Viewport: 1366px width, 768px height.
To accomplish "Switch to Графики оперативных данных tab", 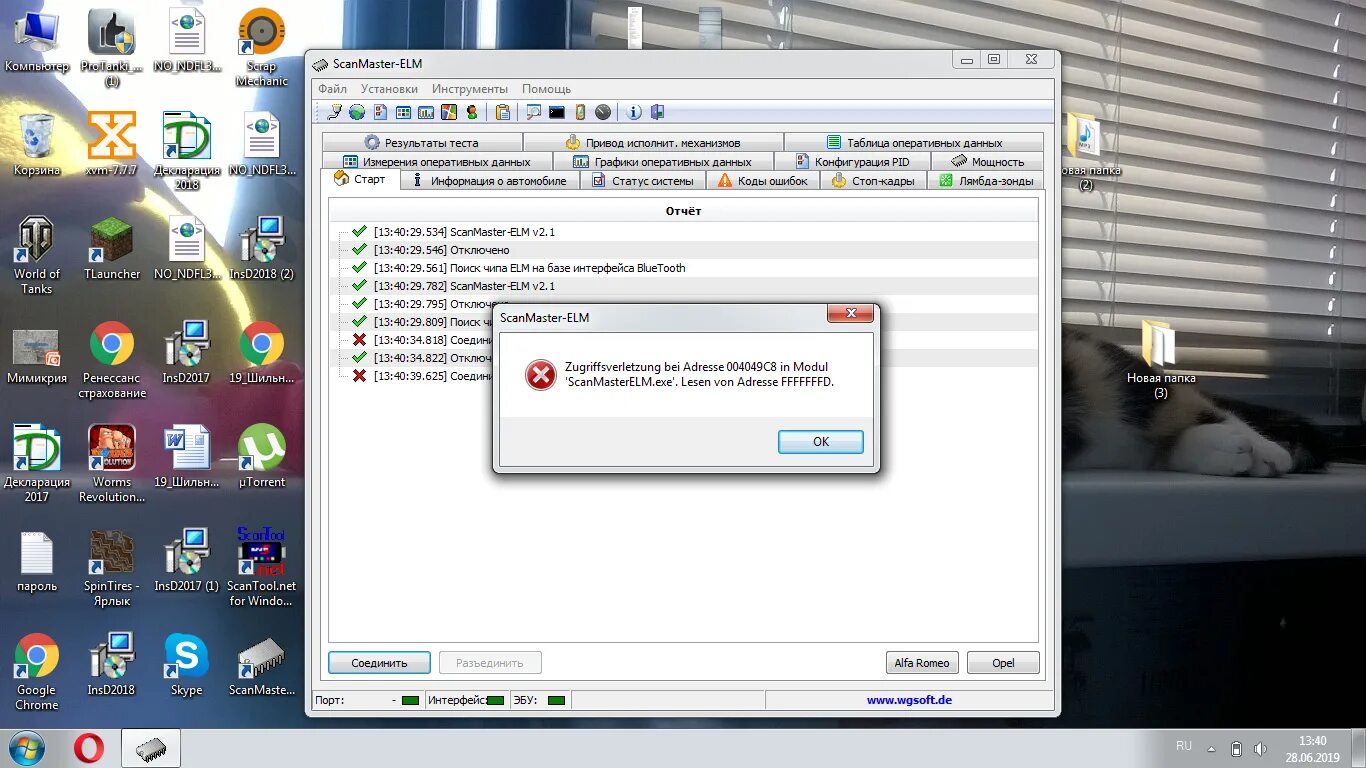I will point(662,161).
